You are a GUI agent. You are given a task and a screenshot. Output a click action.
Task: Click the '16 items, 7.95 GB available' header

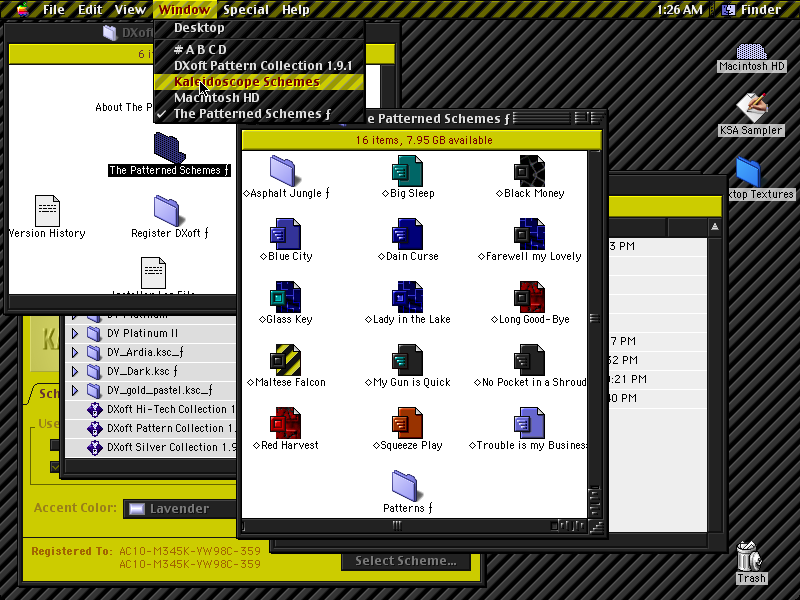point(422,140)
